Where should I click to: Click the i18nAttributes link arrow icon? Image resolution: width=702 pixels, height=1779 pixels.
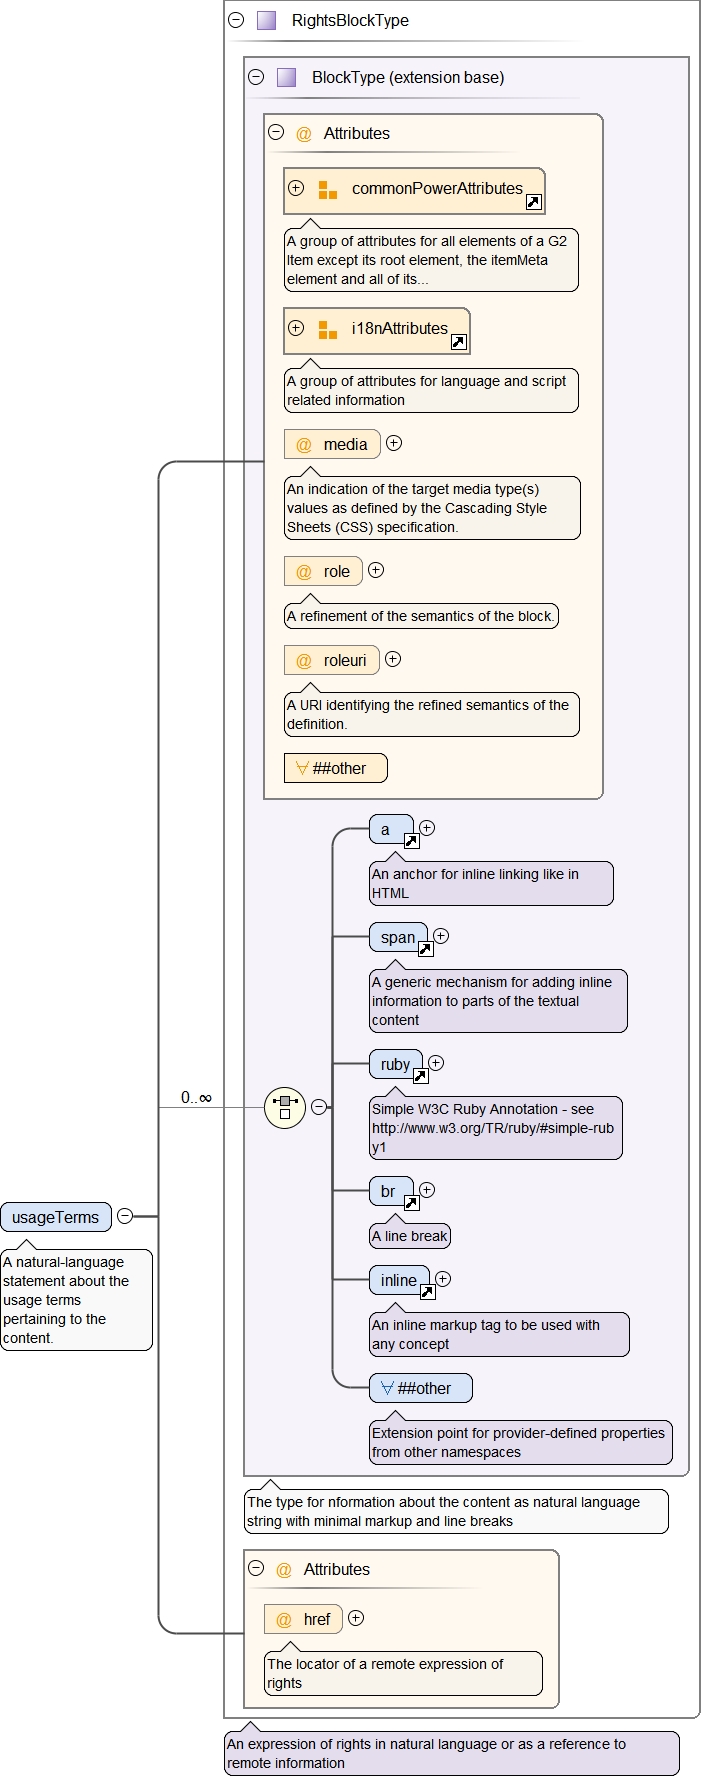(458, 342)
